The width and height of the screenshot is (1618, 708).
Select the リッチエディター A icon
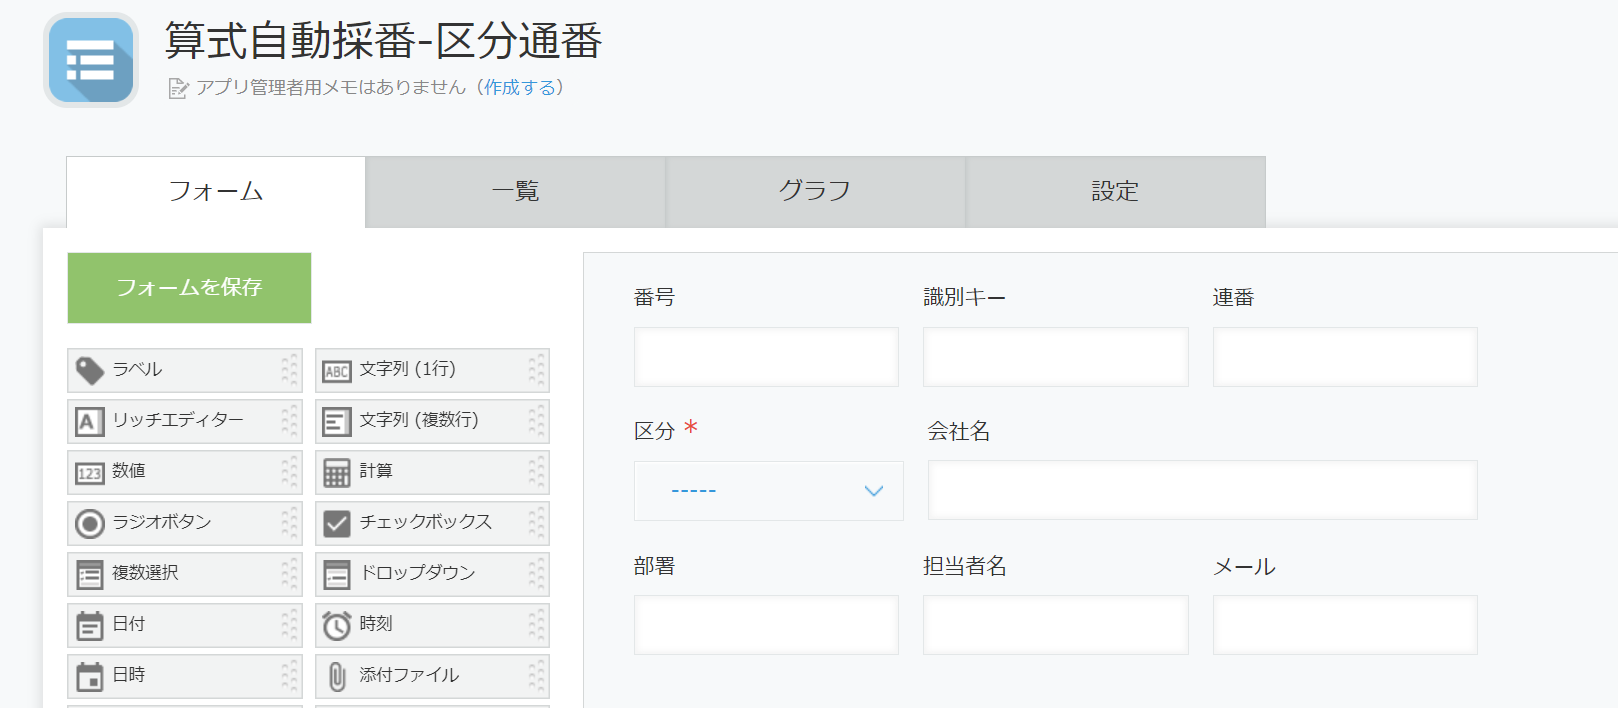coord(90,422)
